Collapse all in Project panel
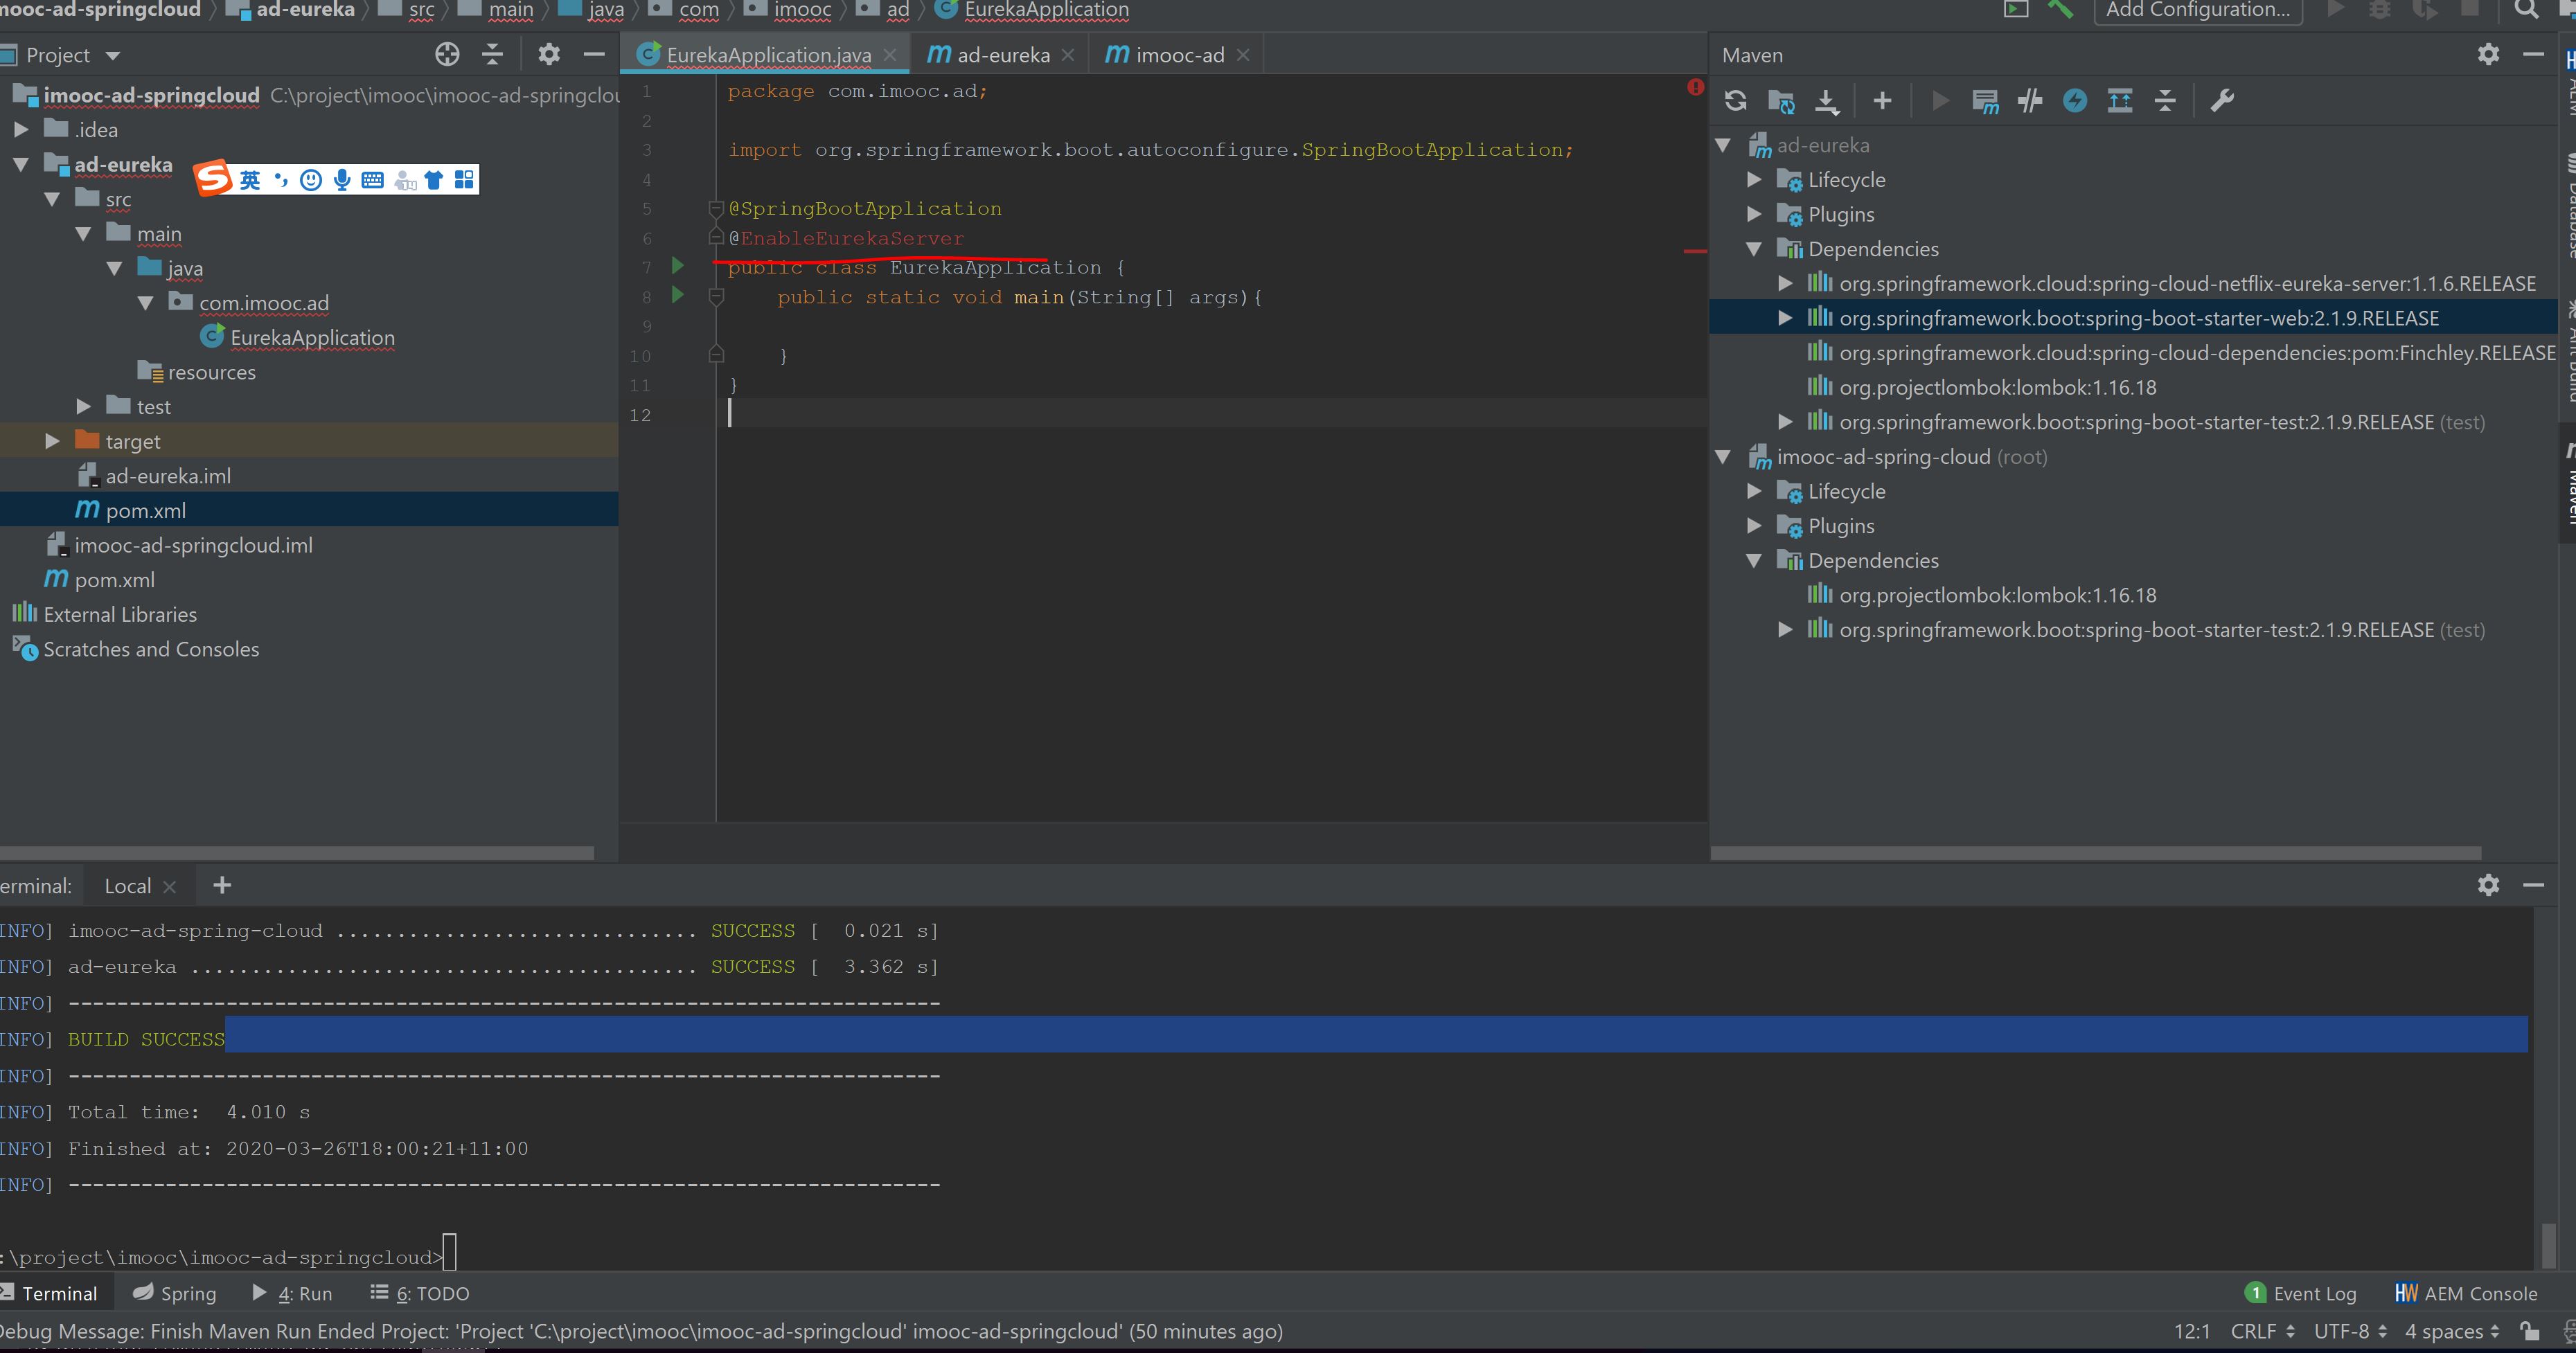This screenshot has height=1353, width=2576. point(492,55)
